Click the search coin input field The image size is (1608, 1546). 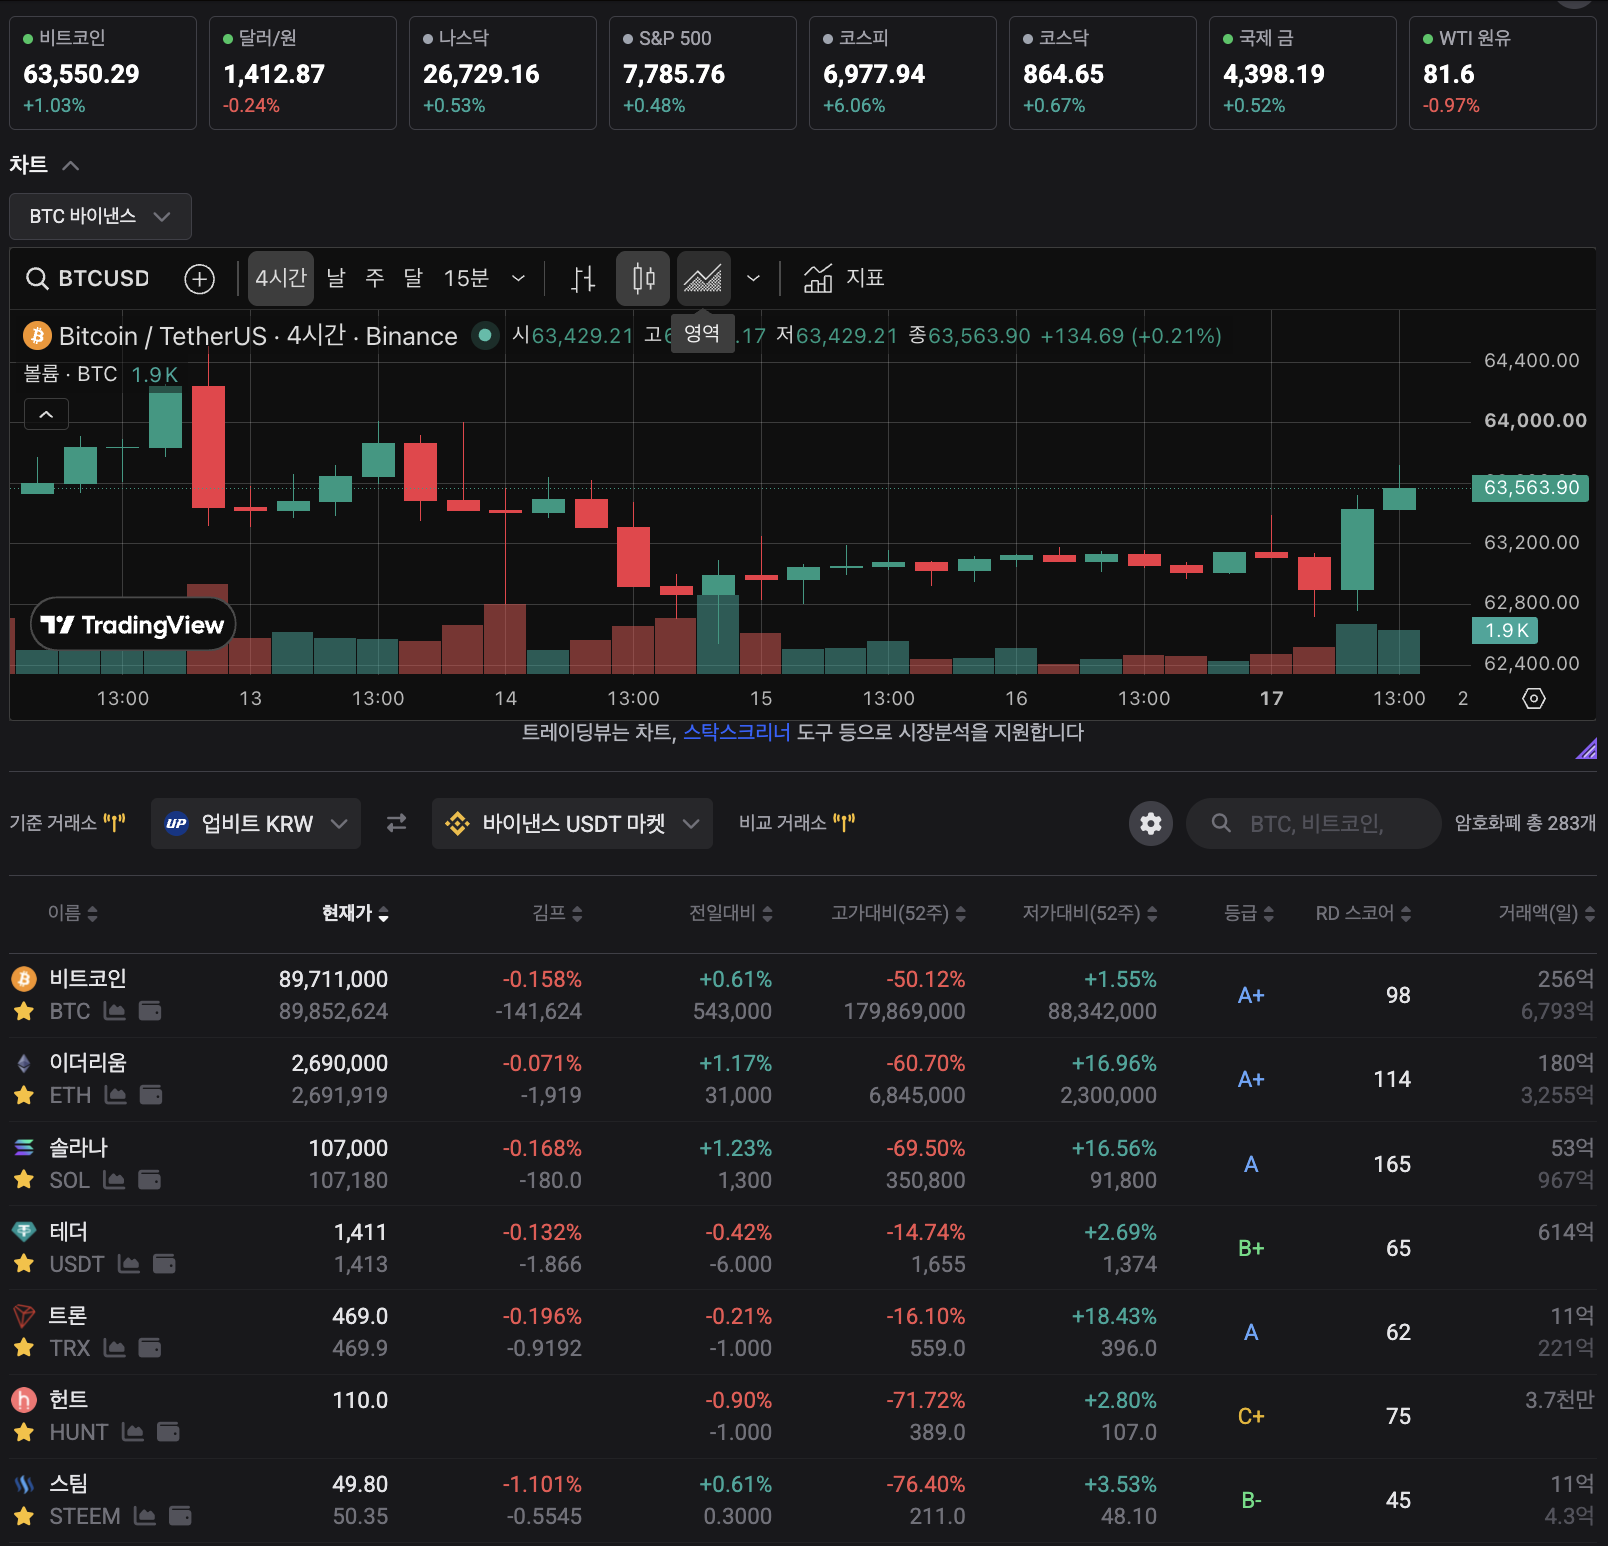click(x=1313, y=823)
